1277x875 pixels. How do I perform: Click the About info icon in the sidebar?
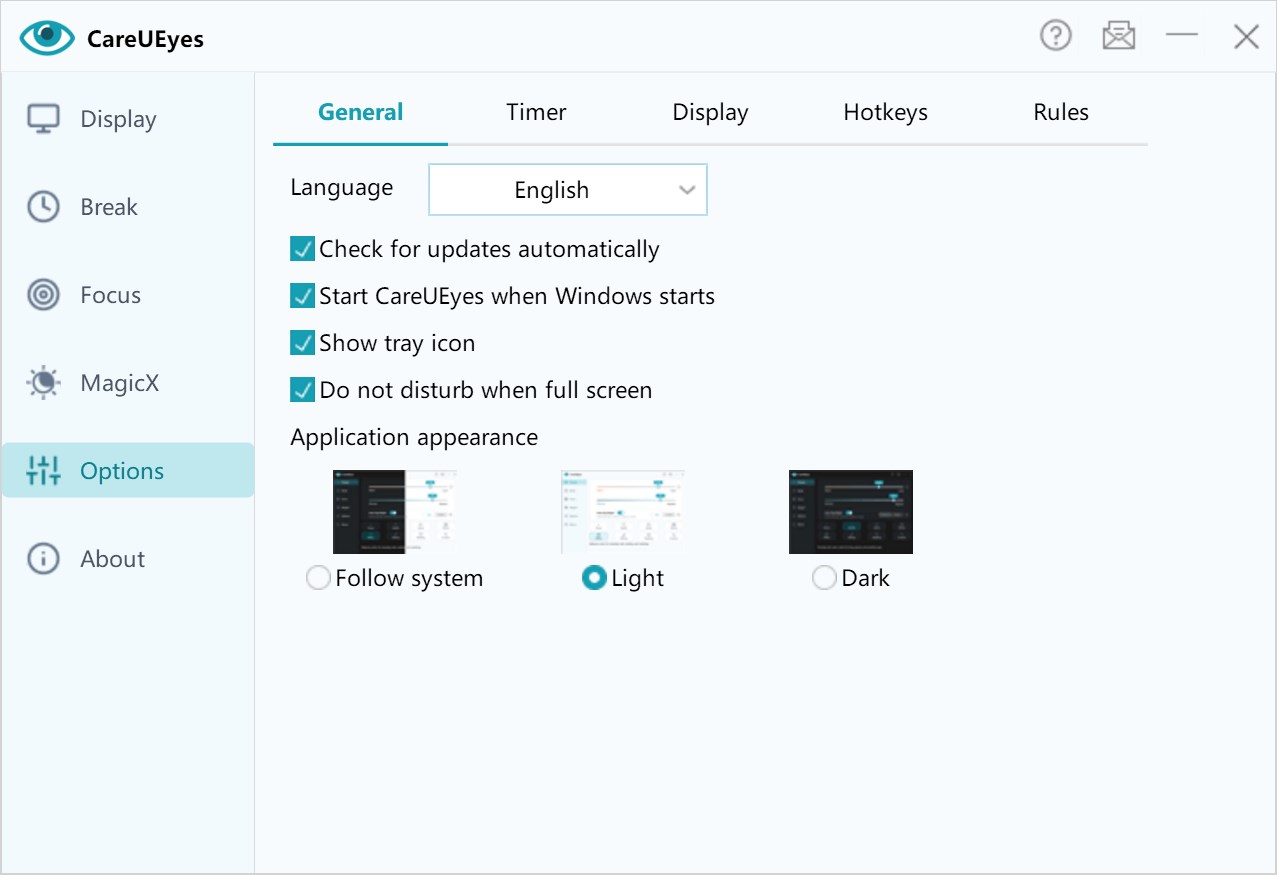(43, 559)
